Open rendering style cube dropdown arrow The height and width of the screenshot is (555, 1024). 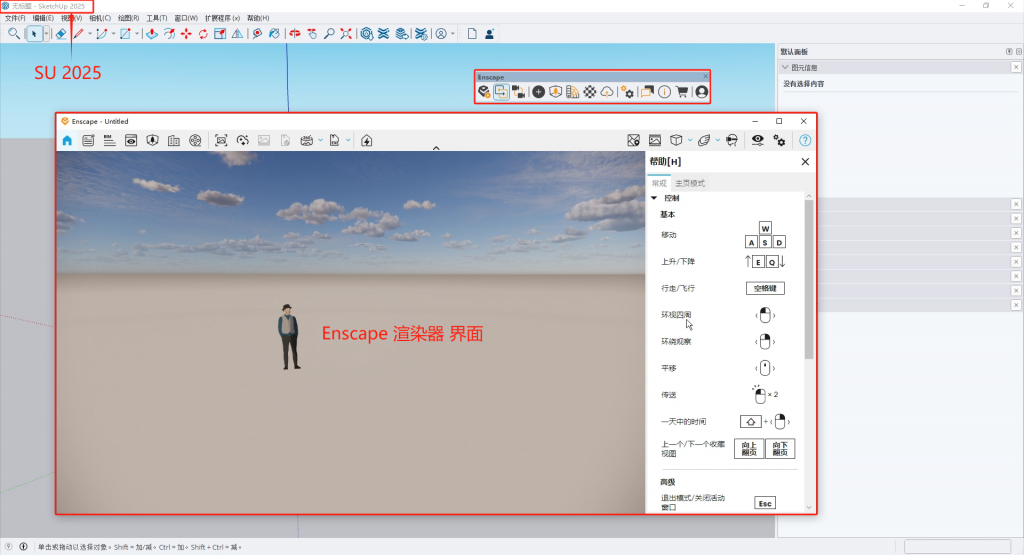coord(690,140)
